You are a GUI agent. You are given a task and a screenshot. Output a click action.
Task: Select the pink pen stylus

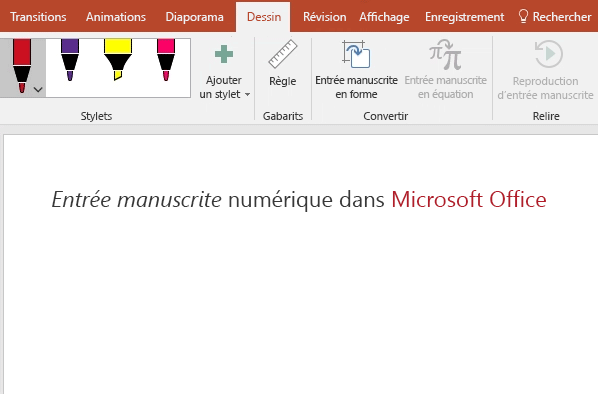pyautogui.click(x=166, y=60)
